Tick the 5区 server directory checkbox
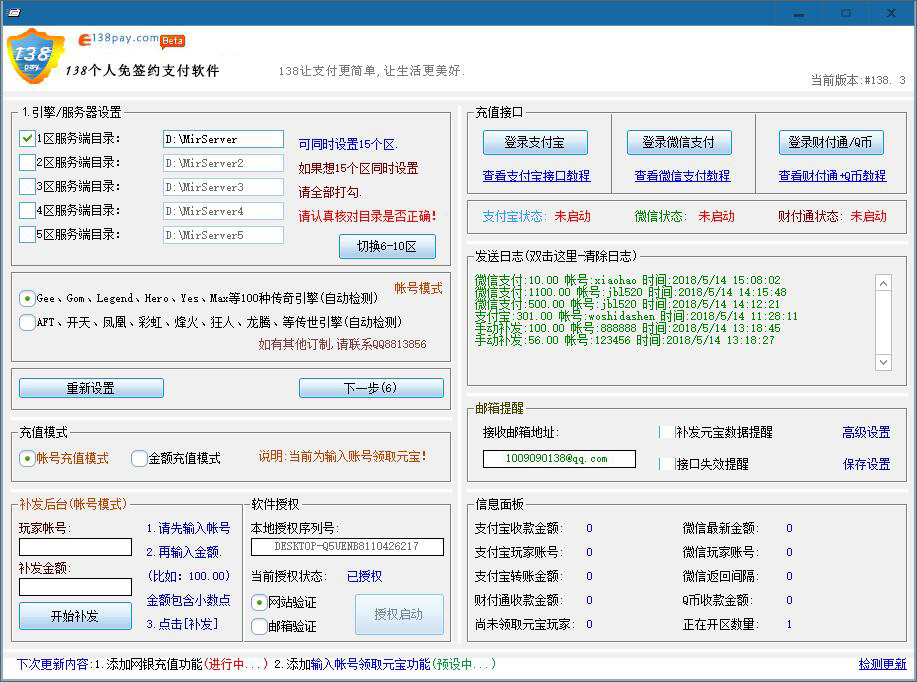 pos(27,235)
